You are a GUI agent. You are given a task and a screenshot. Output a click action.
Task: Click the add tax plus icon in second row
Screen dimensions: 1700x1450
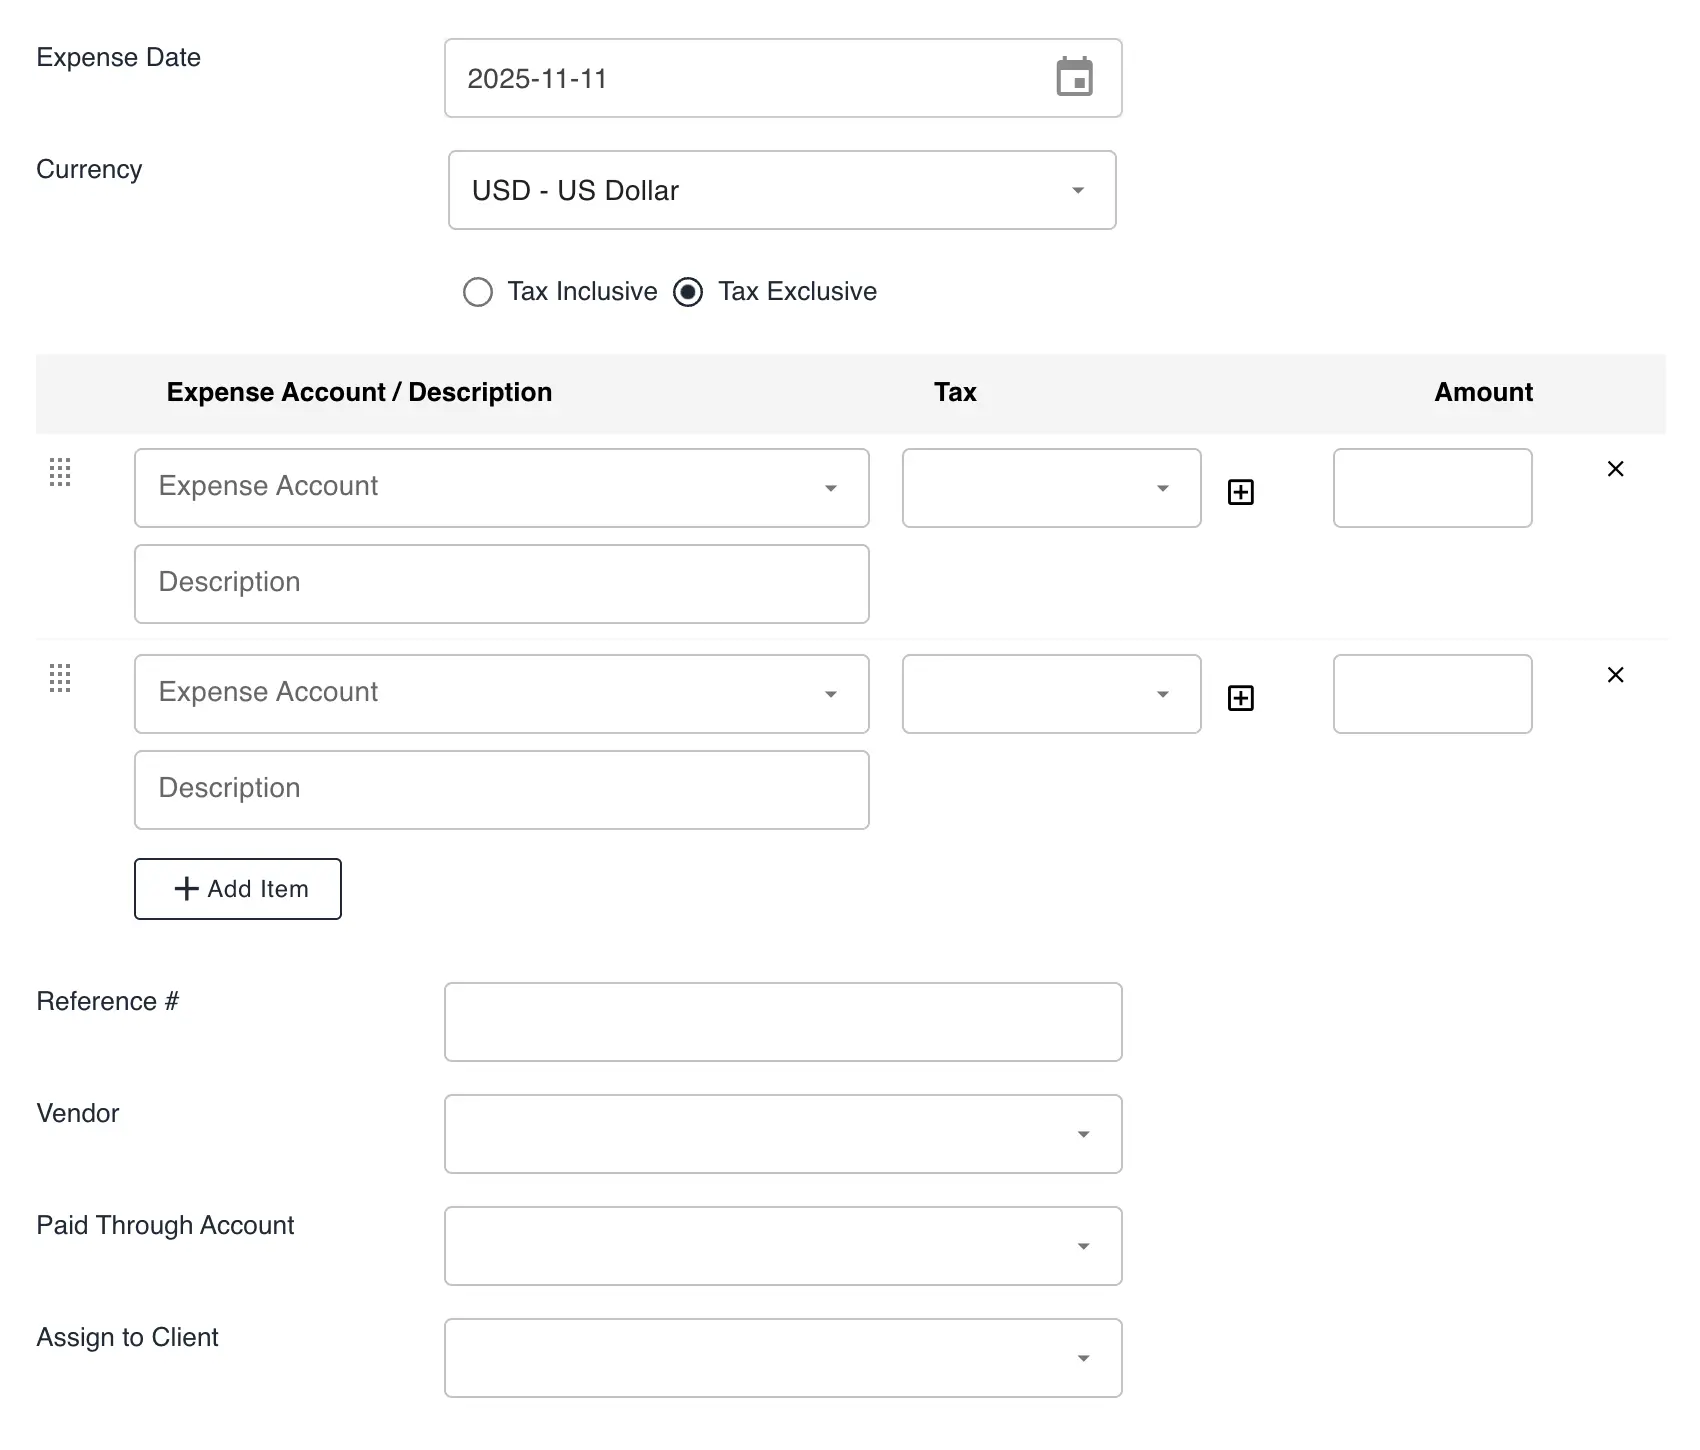(1240, 698)
